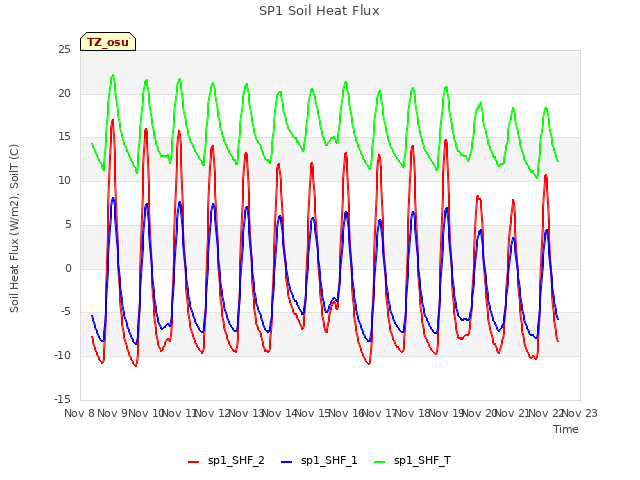Click the y-axis tick label -5
The height and width of the screenshot is (480, 640).
point(65,312)
